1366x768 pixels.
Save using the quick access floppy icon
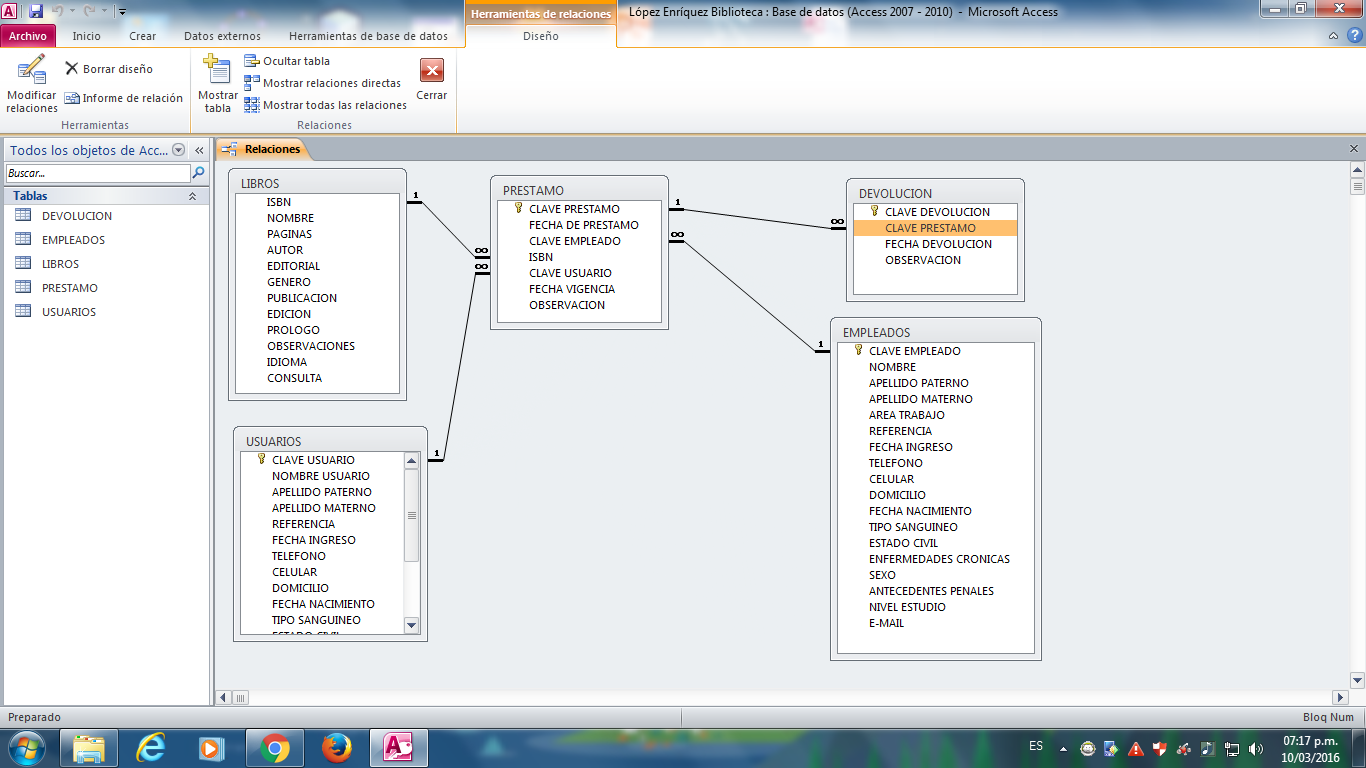click(x=36, y=12)
